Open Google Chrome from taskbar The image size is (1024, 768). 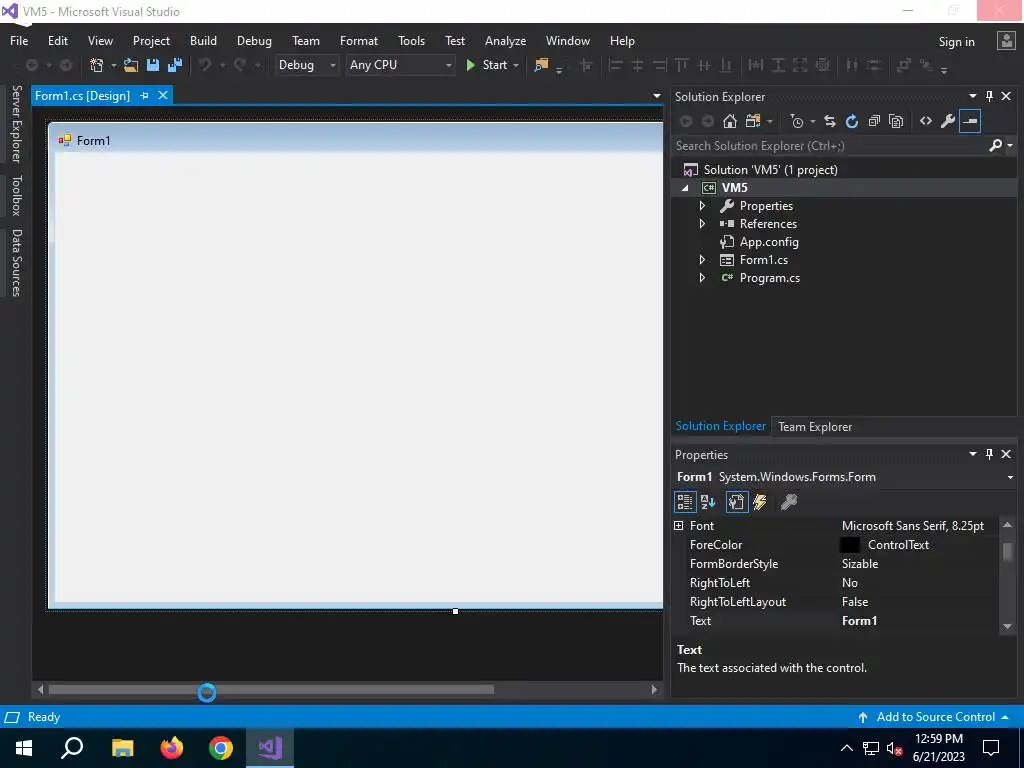point(221,748)
